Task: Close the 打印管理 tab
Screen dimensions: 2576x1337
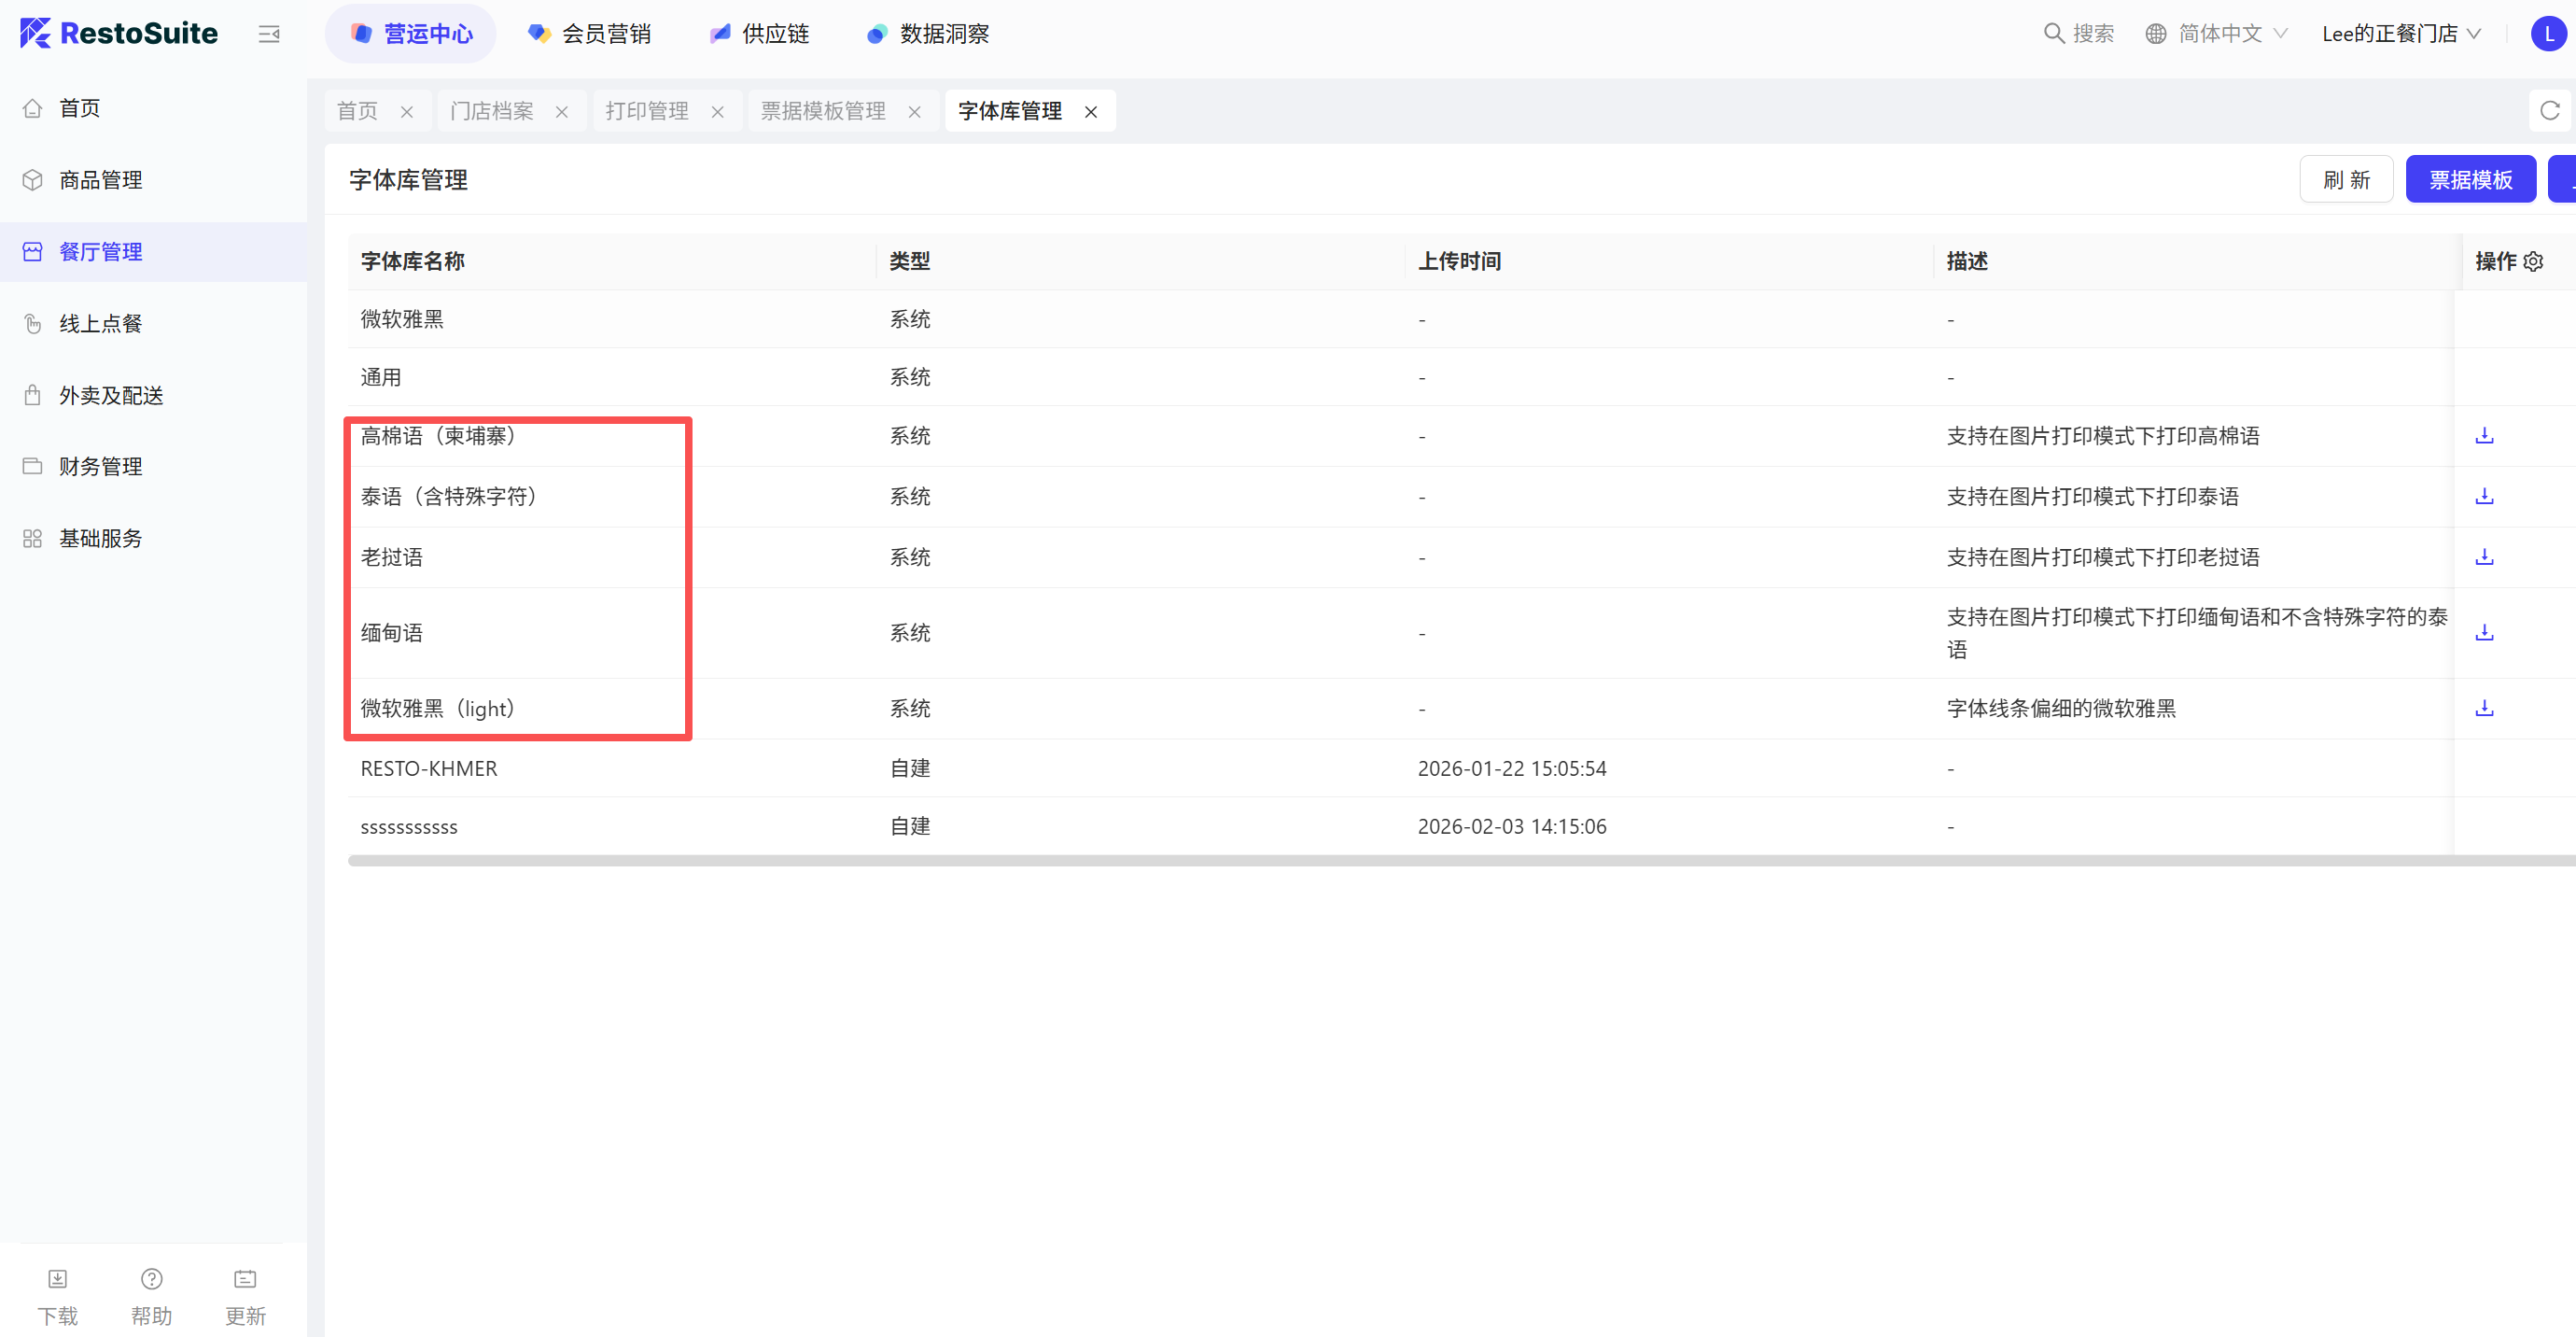Action: (x=717, y=112)
